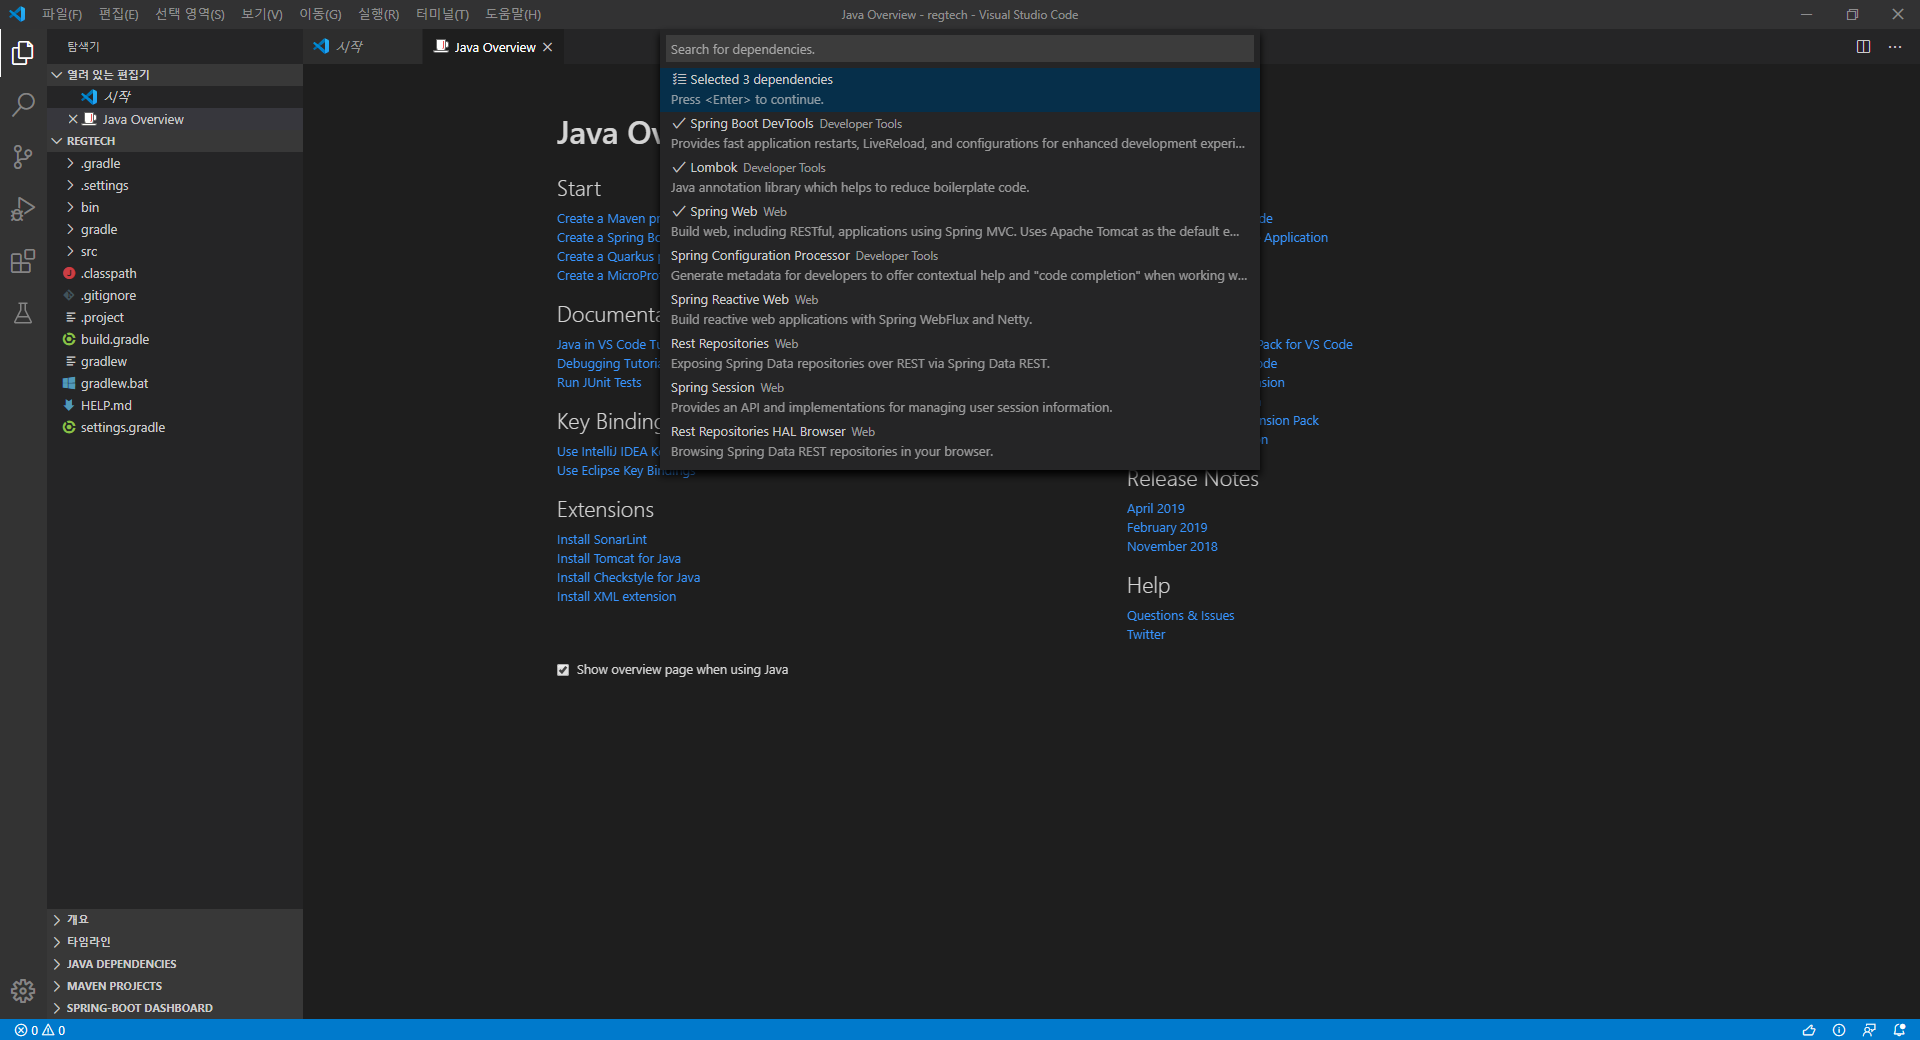1920x1040 pixels.
Task: Open the Manage settings gear
Action: coord(22,992)
